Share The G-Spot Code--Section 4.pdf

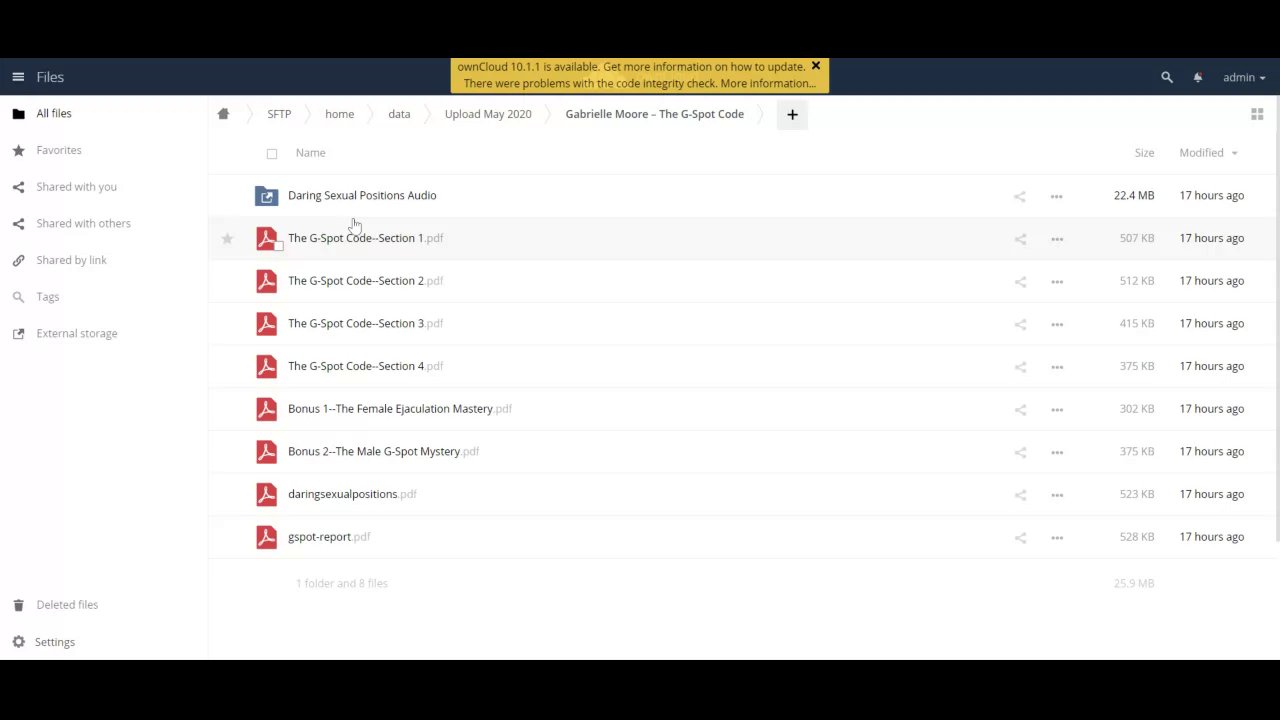coord(1020,367)
